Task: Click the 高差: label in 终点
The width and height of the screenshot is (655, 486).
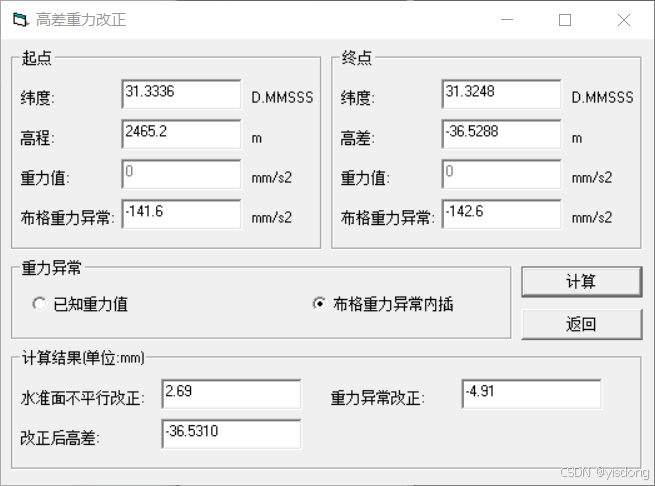Action: click(358, 138)
